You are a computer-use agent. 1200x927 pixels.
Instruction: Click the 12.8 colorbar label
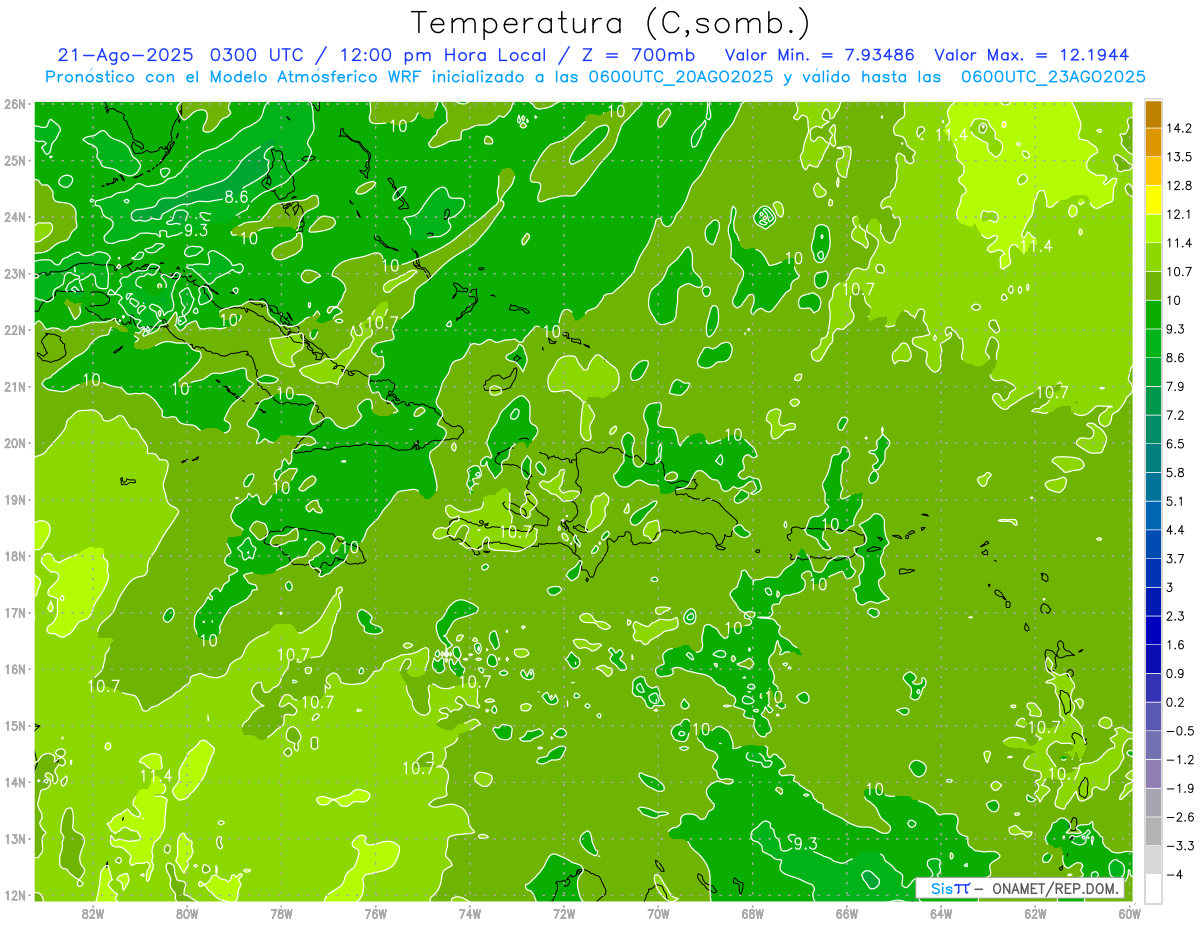[x=1178, y=186]
